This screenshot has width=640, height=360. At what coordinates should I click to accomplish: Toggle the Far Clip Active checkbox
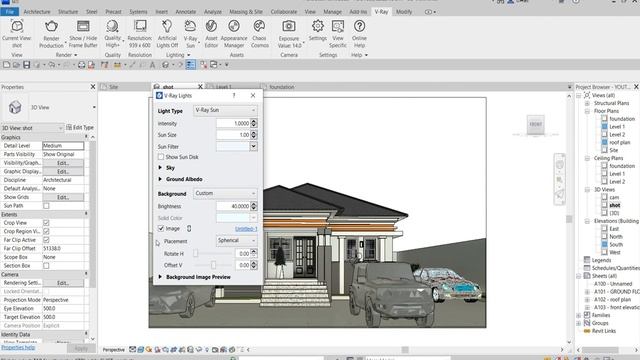[x=46, y=240]
